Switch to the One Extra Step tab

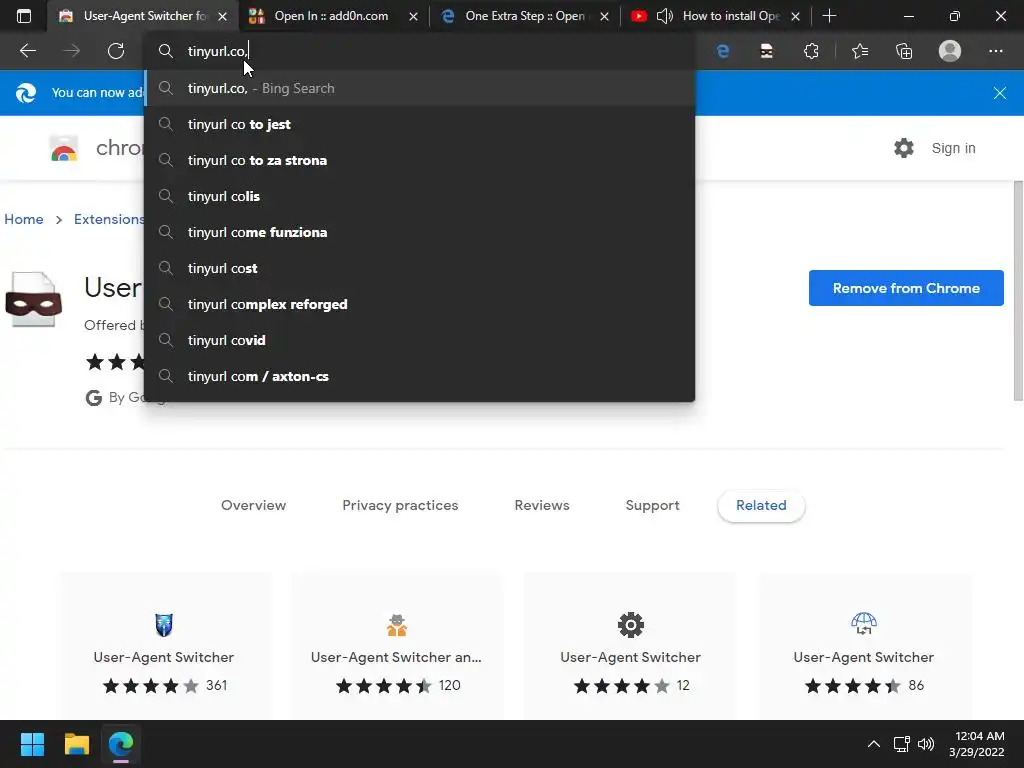point(526,16)
